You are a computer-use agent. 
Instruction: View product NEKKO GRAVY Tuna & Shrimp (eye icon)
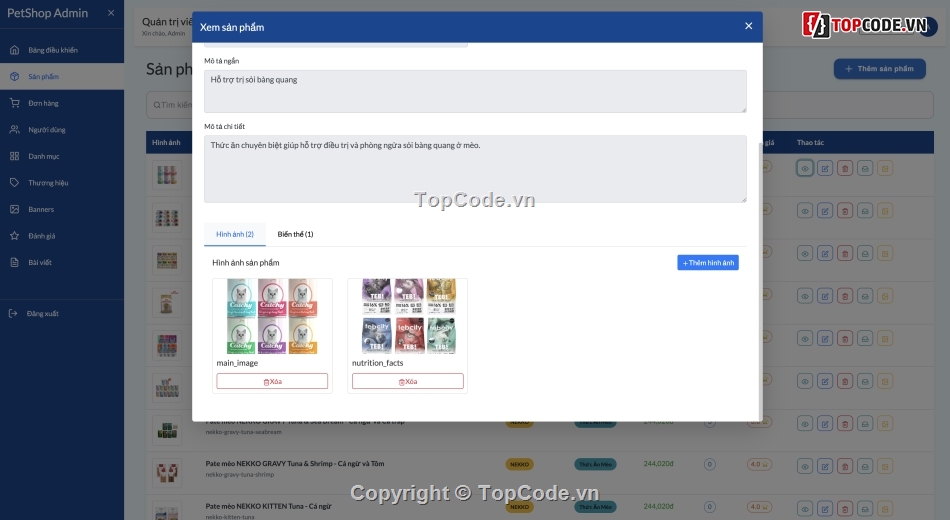coord(805,466)
